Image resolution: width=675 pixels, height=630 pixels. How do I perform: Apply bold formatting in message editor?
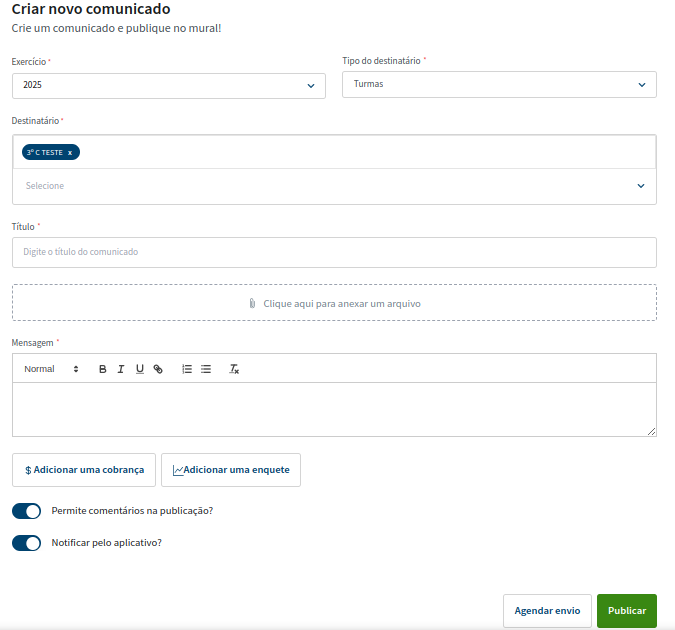(102, 369)
